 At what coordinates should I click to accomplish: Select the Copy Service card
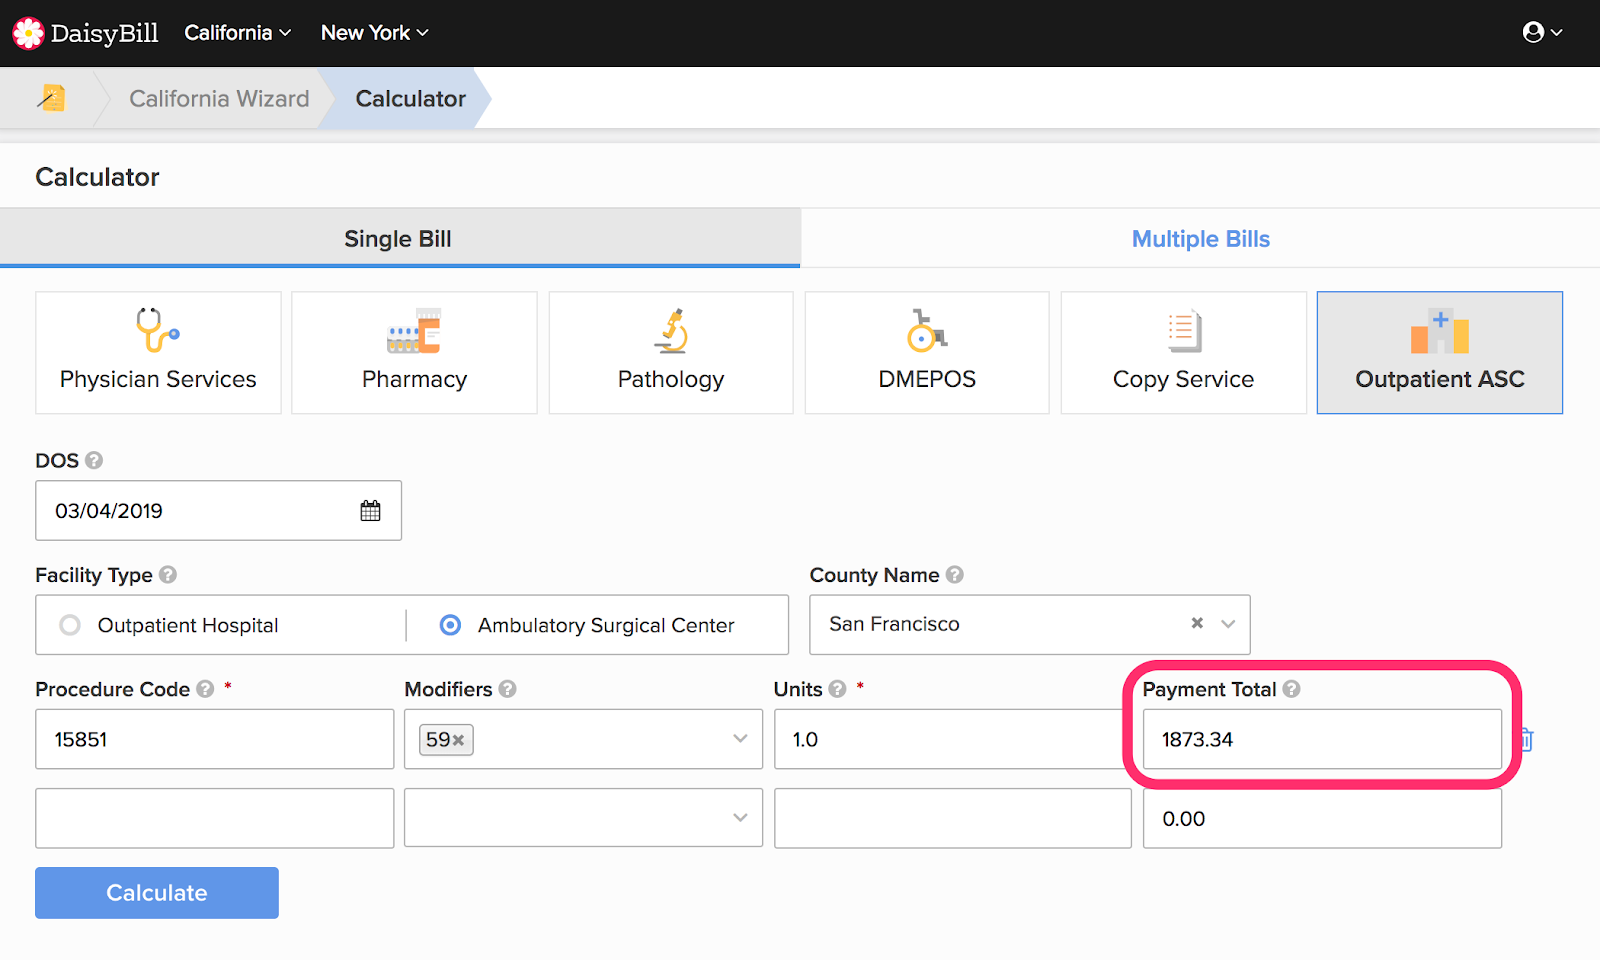click(x=1183, y=352)
